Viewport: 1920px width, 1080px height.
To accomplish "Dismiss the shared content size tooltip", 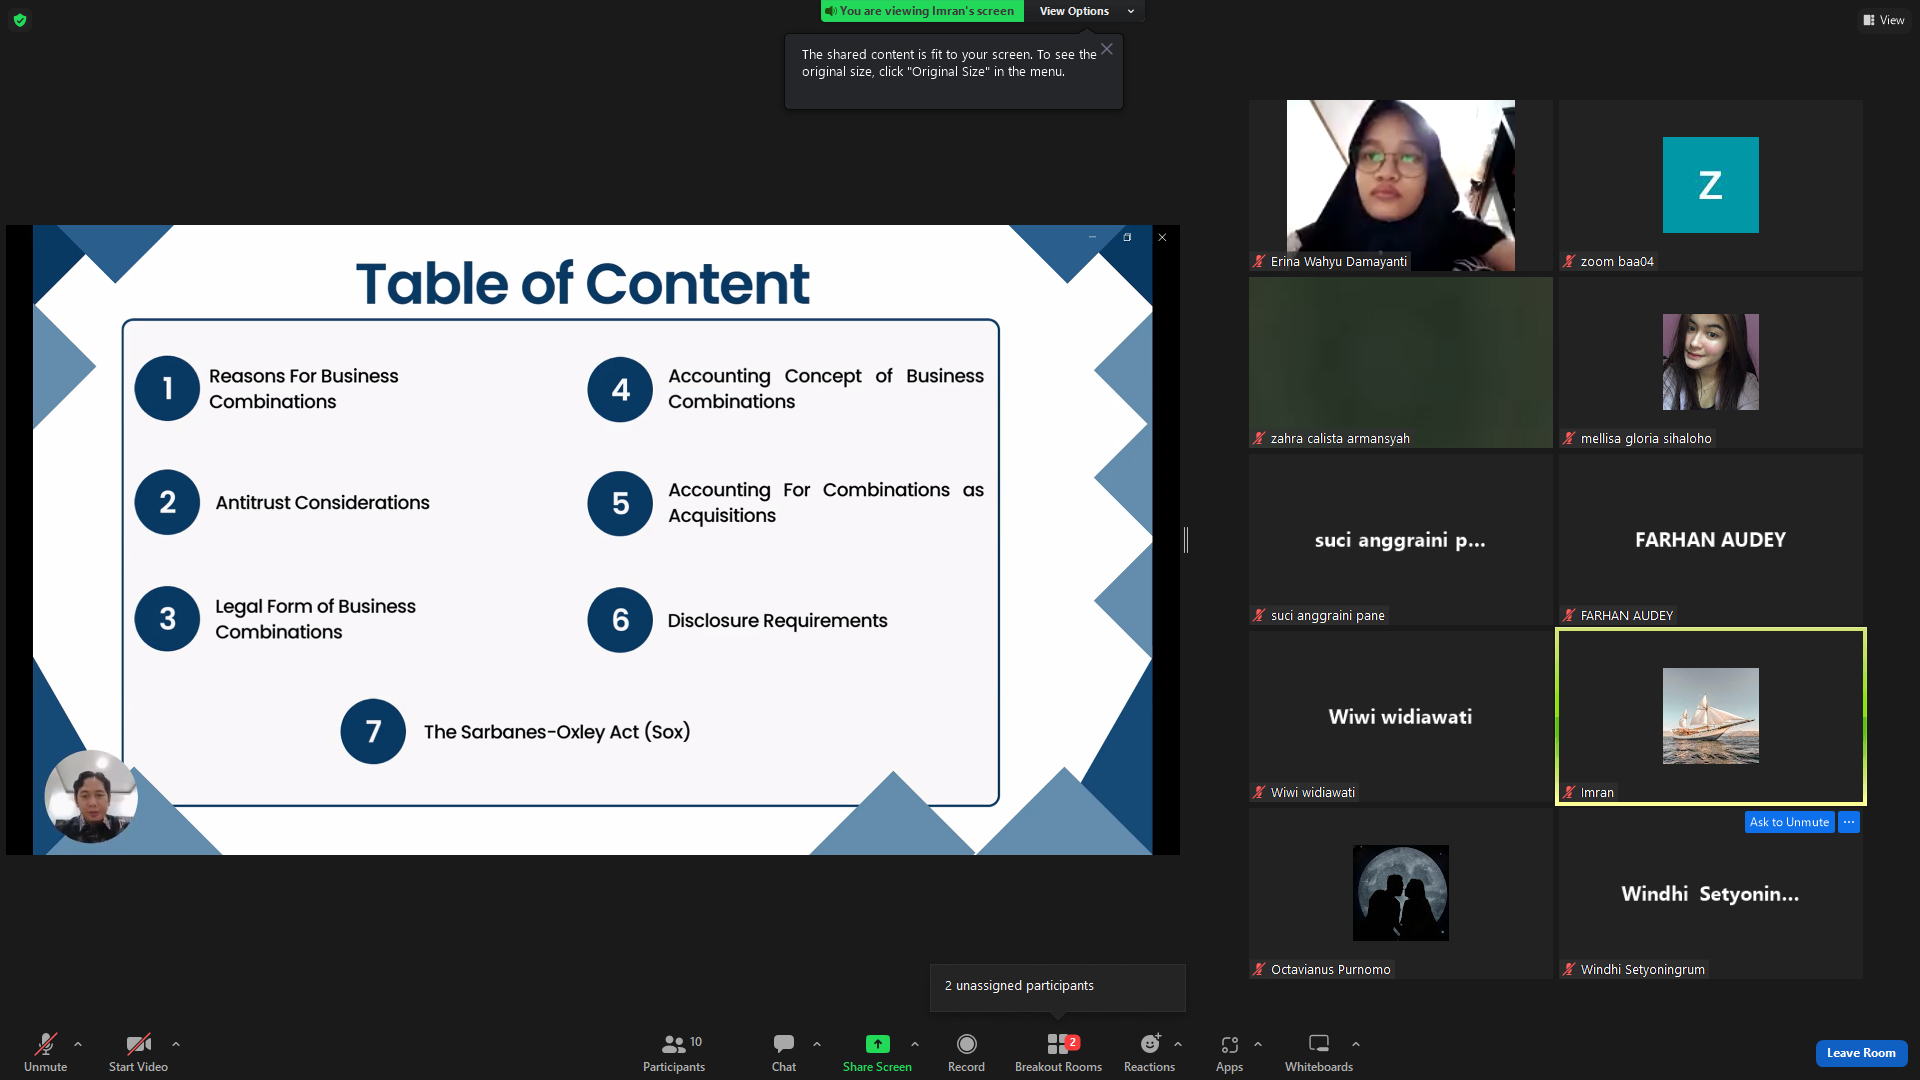I will [x=1107, y=49].
